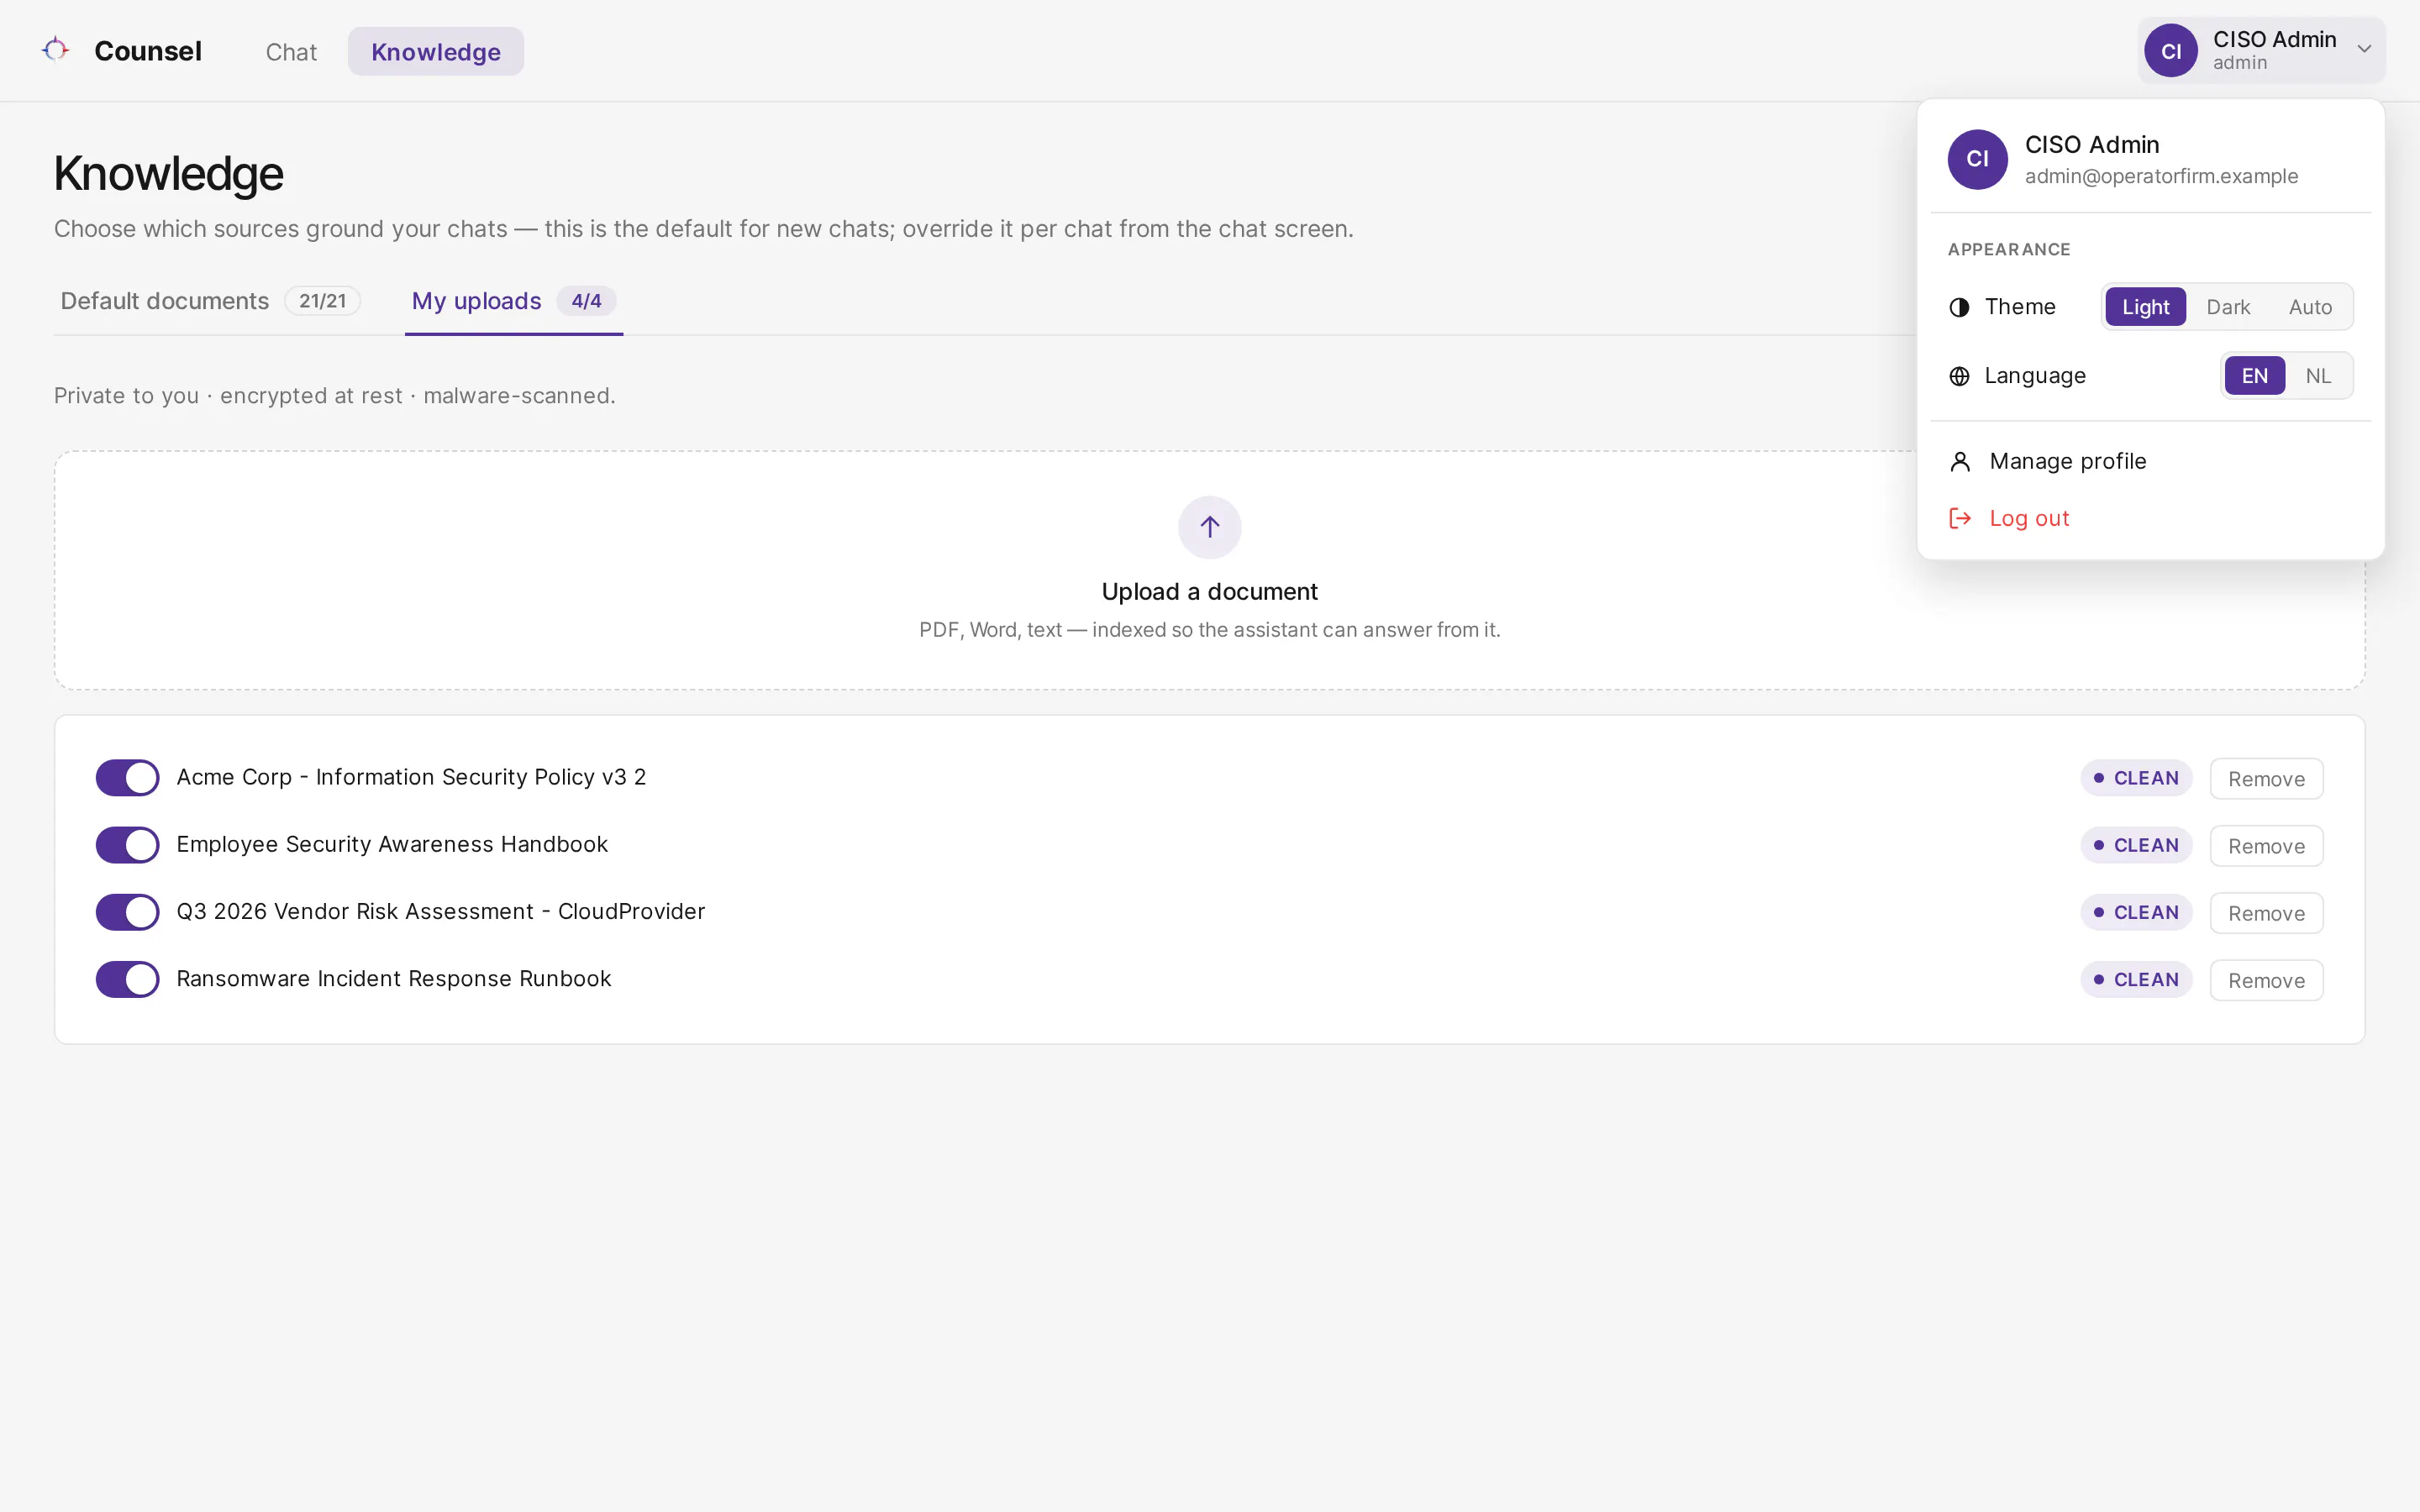Screen dimensions: 2420x1512
Task: Click the Upload a document heading
Action: tap(1209, 591)
